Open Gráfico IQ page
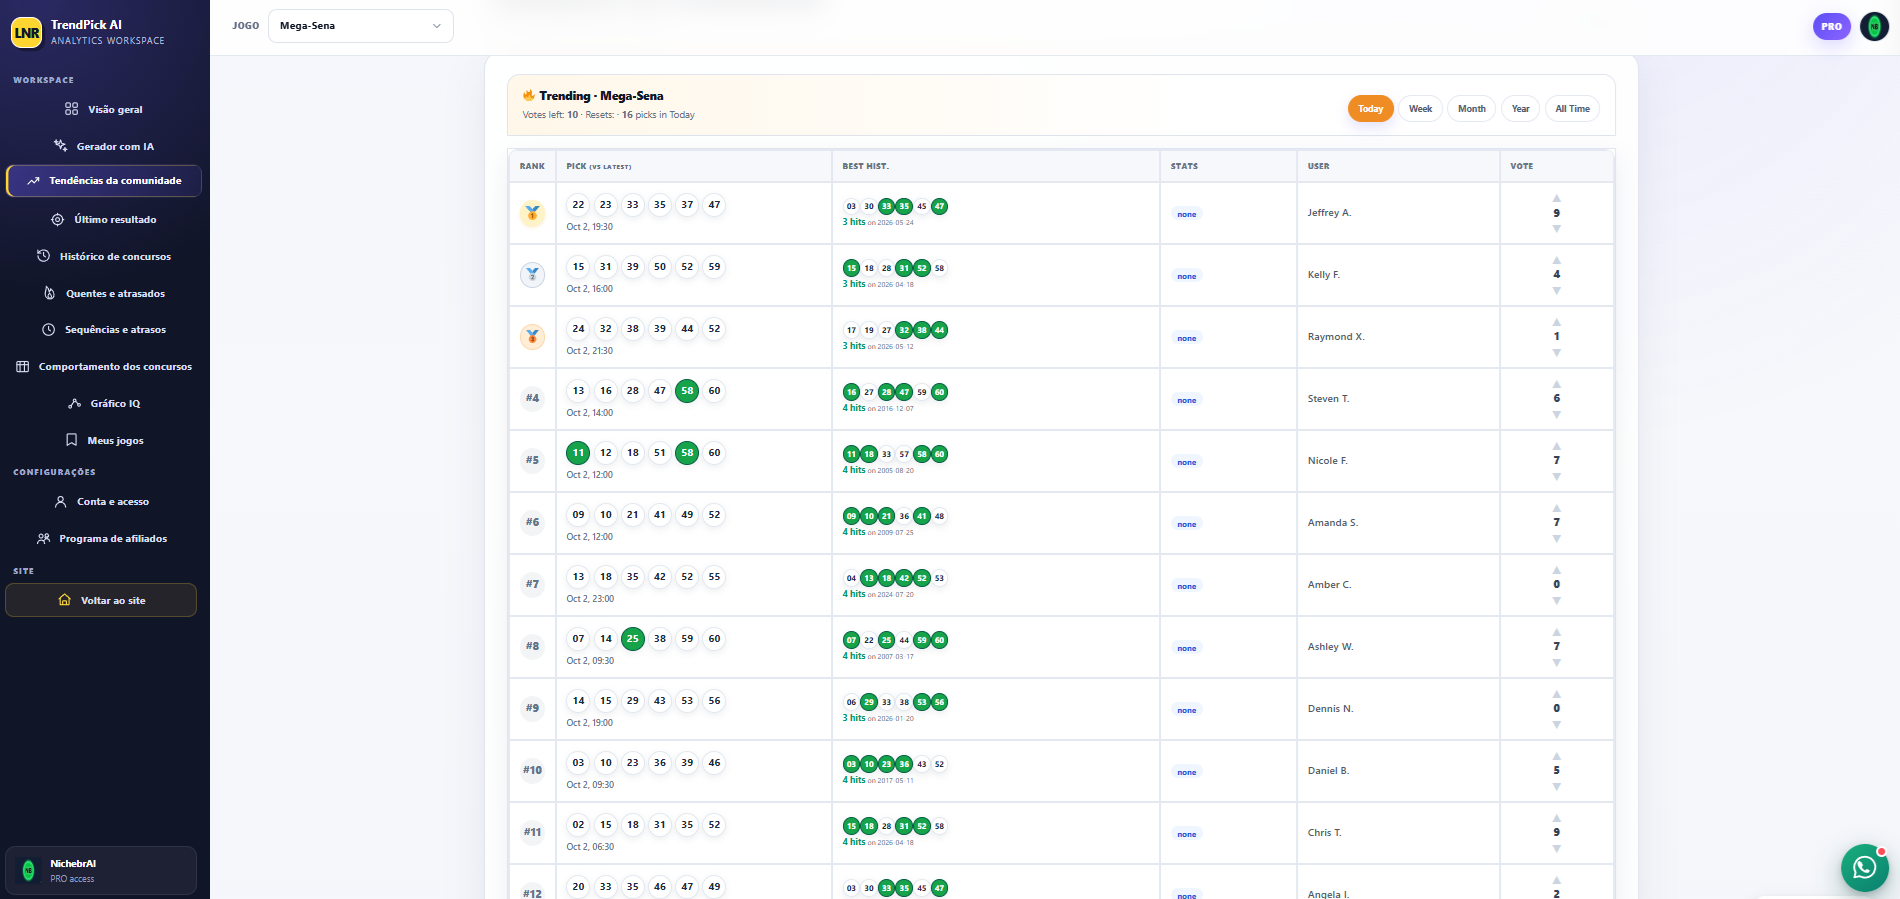1900x899 pixels. (104, 403)
